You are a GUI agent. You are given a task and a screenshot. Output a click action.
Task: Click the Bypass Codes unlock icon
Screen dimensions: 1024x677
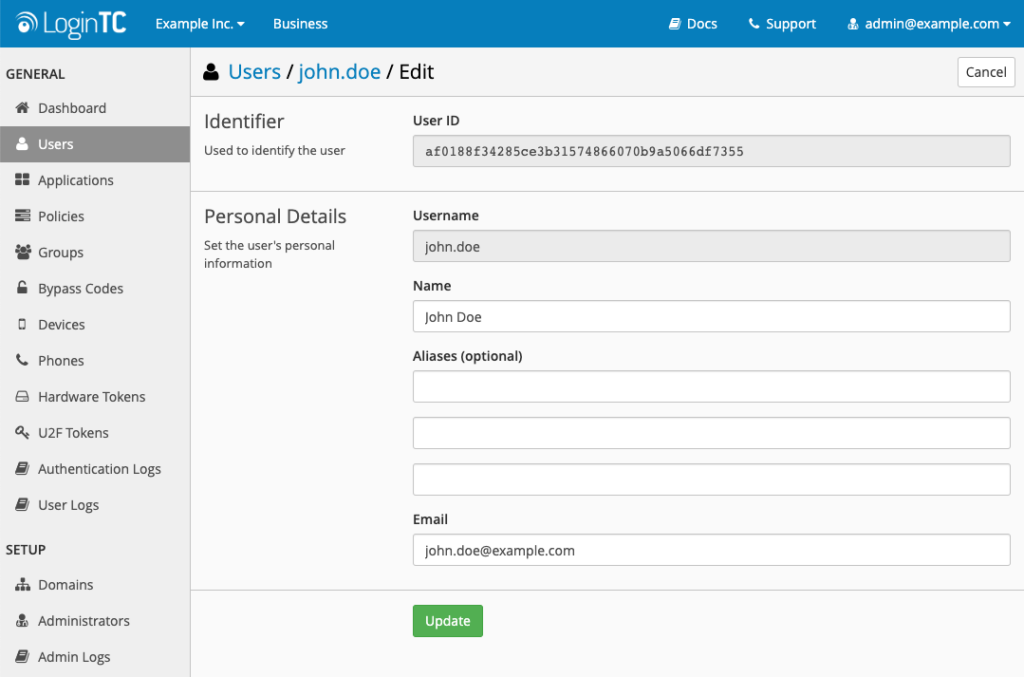point(22,287)
